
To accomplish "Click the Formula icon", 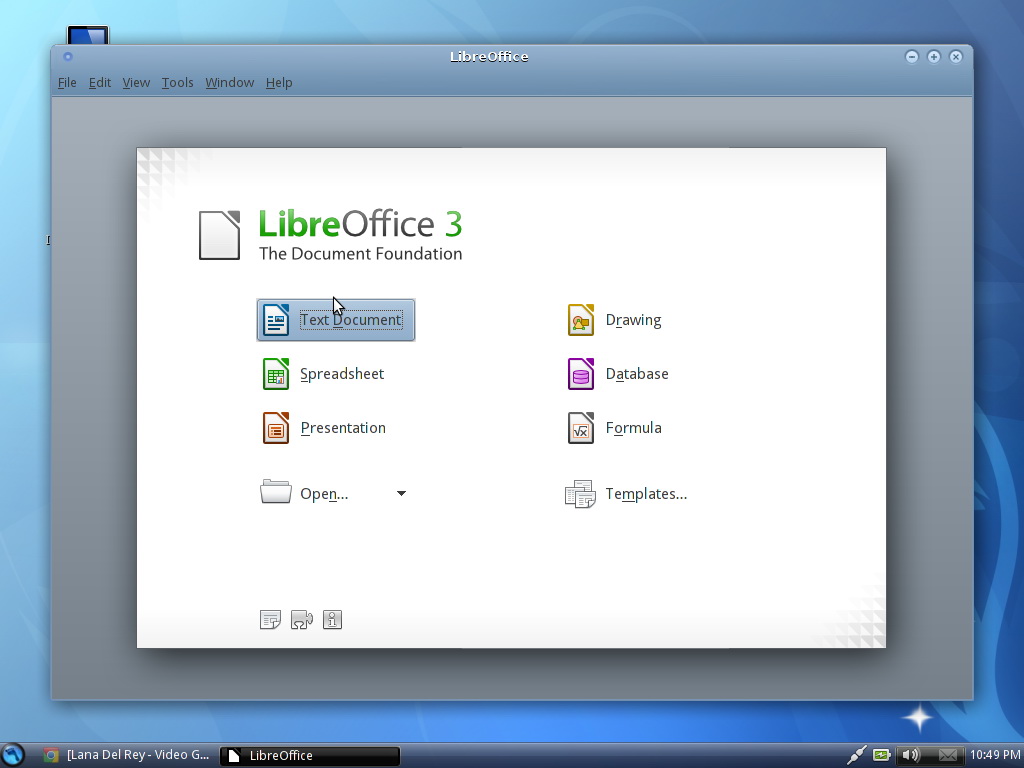I will click(581, 428).
